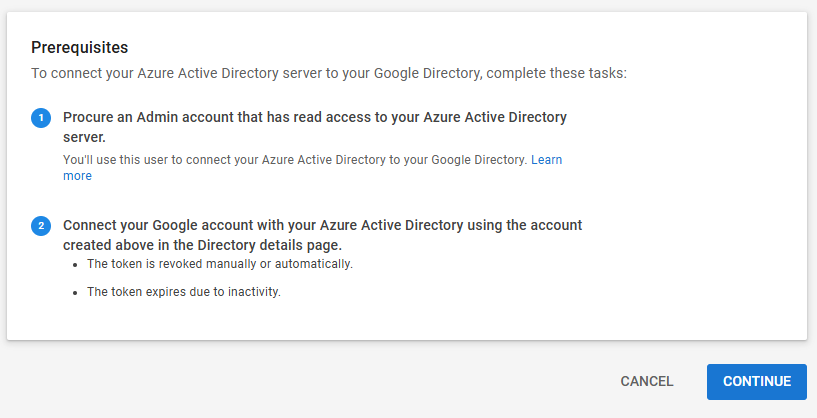817x418 pixels.
Task: Click the gray footer area left of CANCEL
Action: tap(300, 381)
